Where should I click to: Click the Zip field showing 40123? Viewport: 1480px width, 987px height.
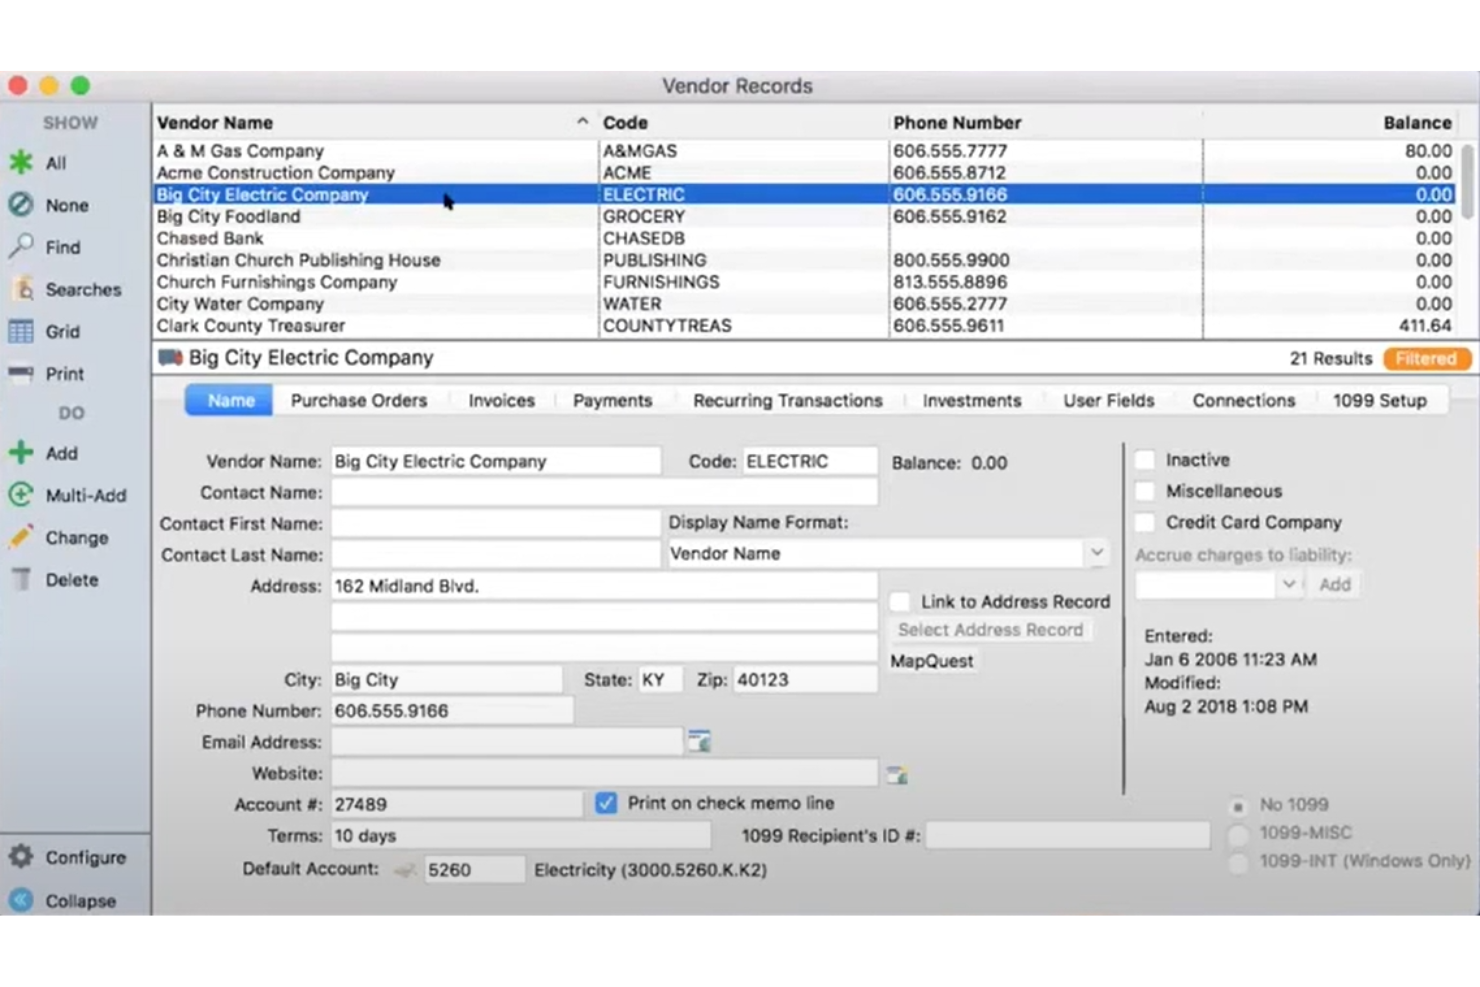pyautogui.click(x=805, y=679)
